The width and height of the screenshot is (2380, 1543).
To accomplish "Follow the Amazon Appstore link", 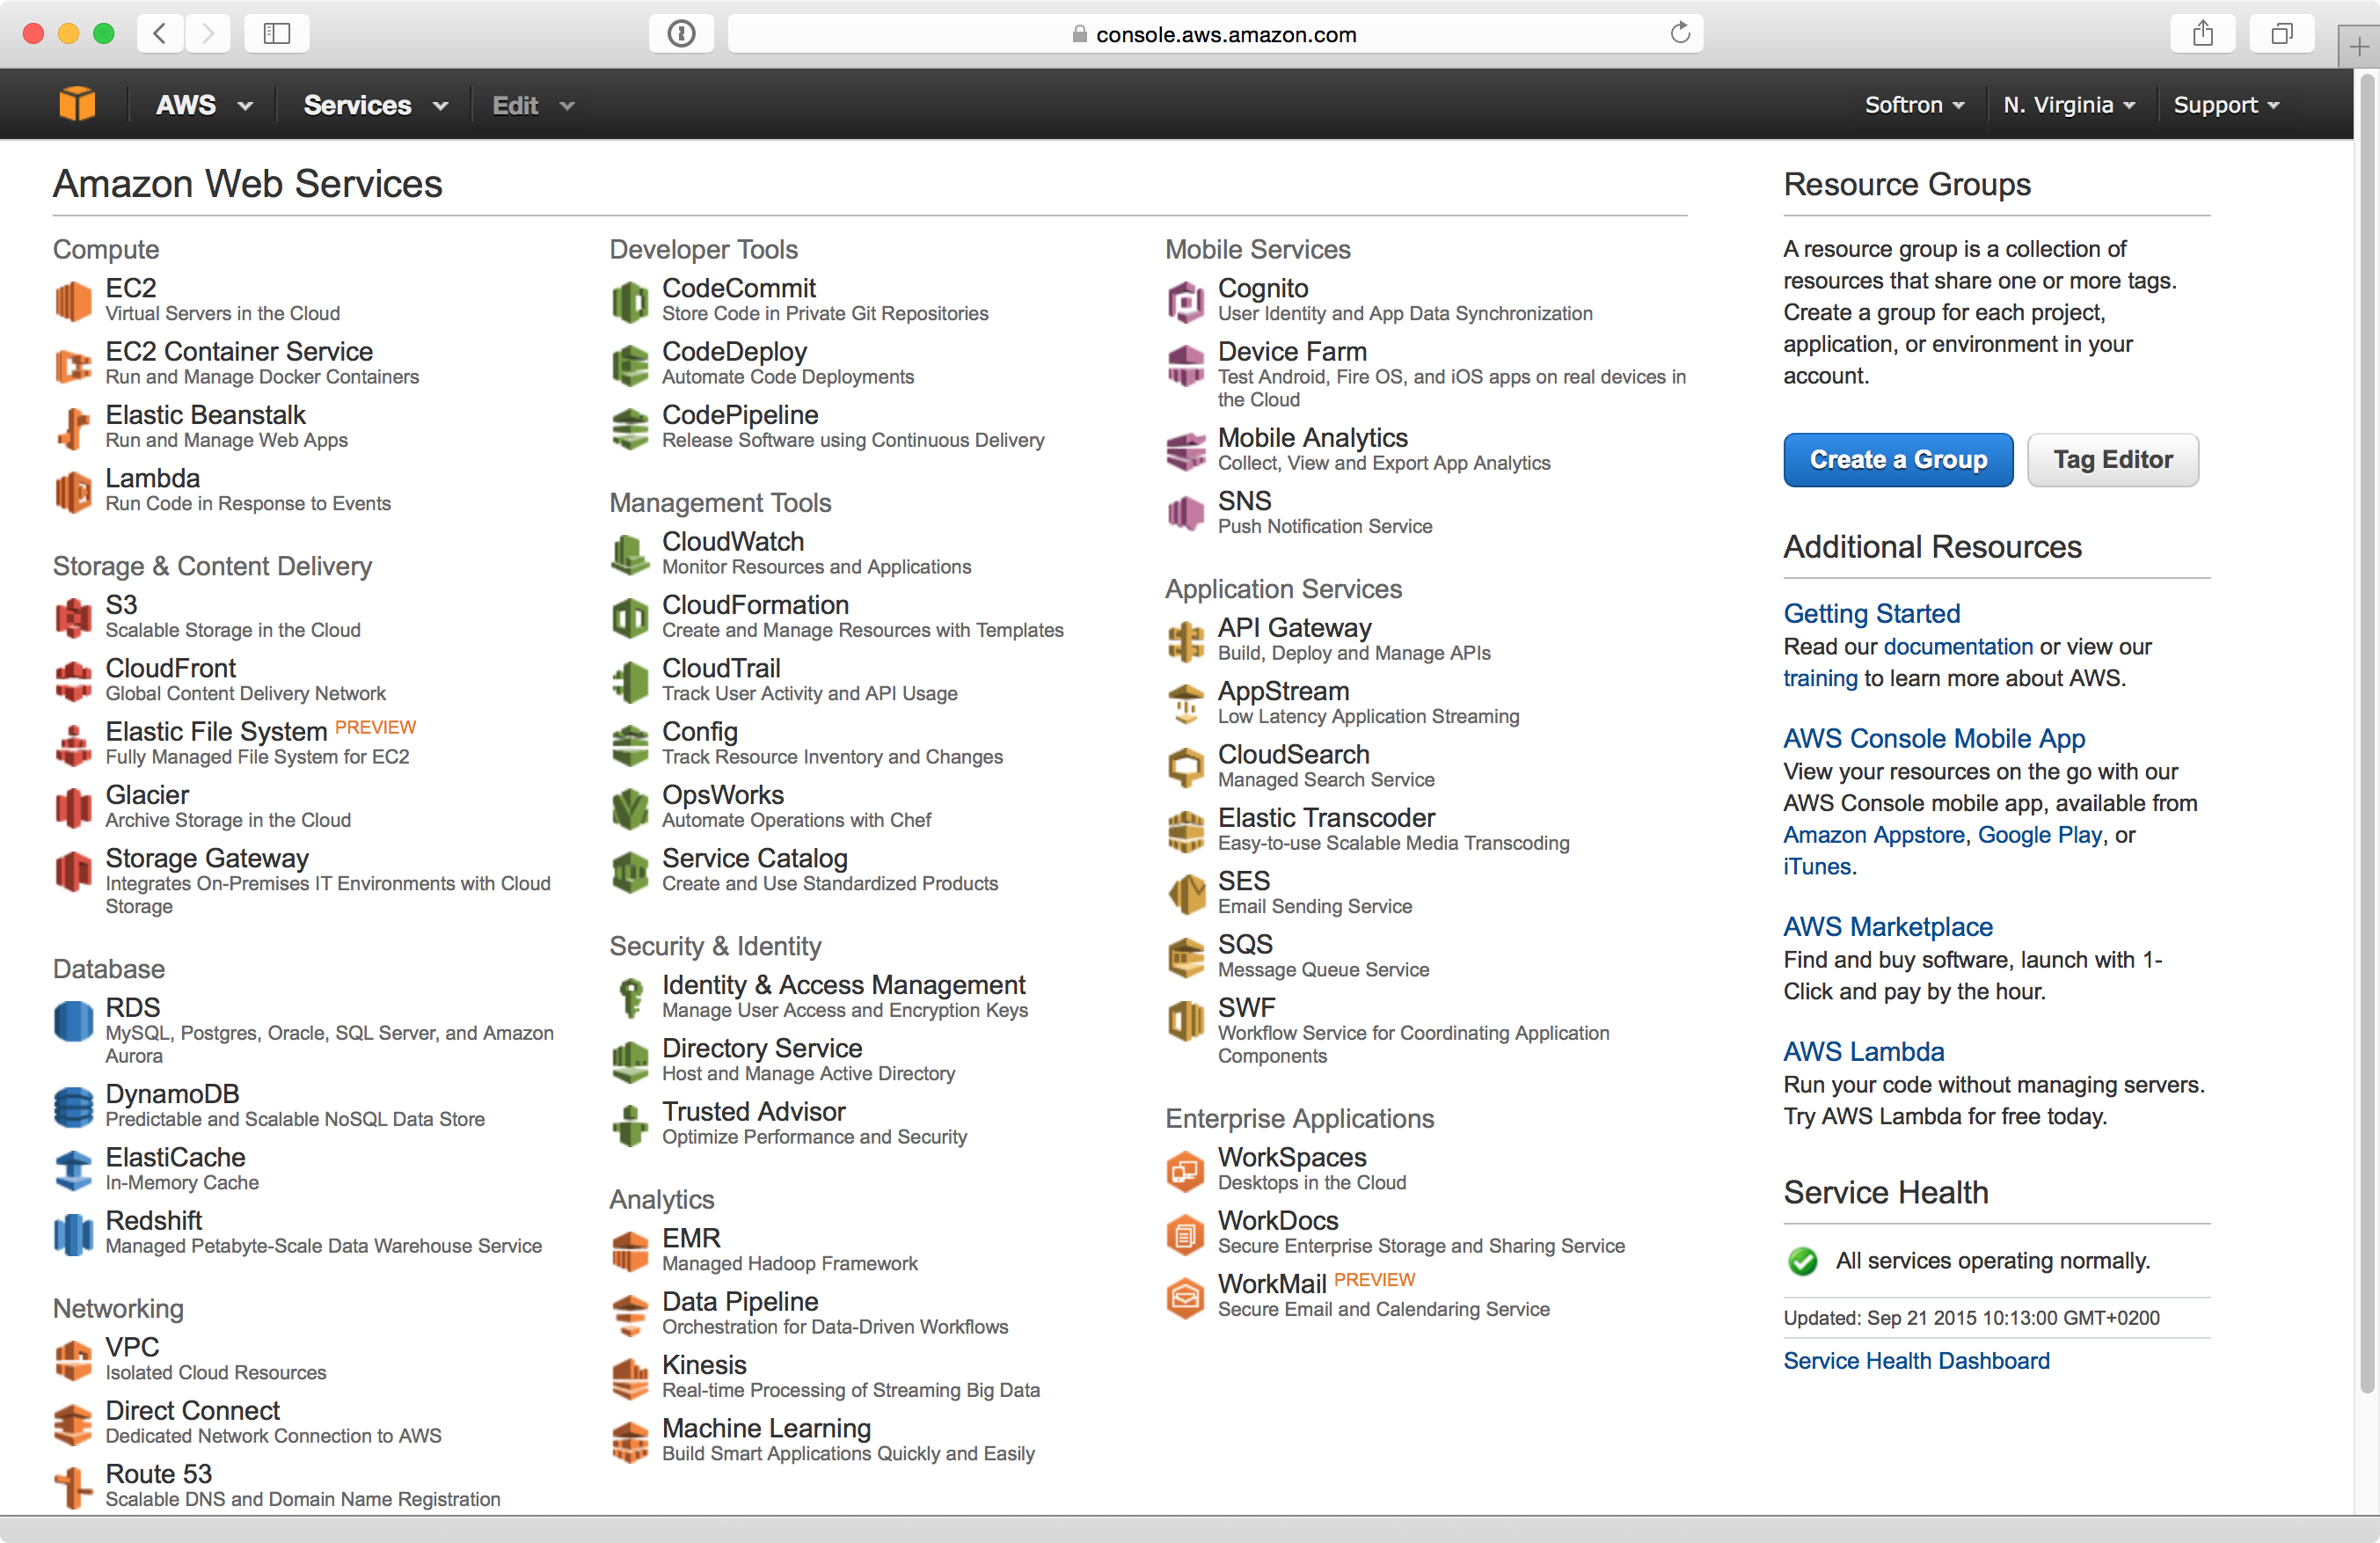I will coord(1874,835).
